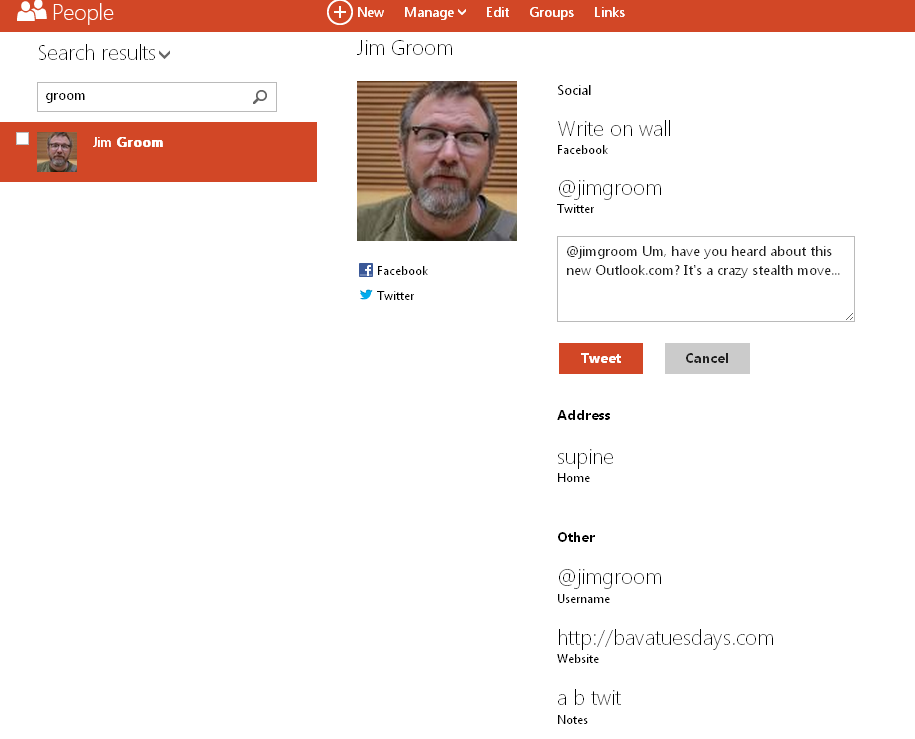This screenshot has height=739, width=915.
Task: Click inside the tweet message text box
Action: click(x=705, y=279)
